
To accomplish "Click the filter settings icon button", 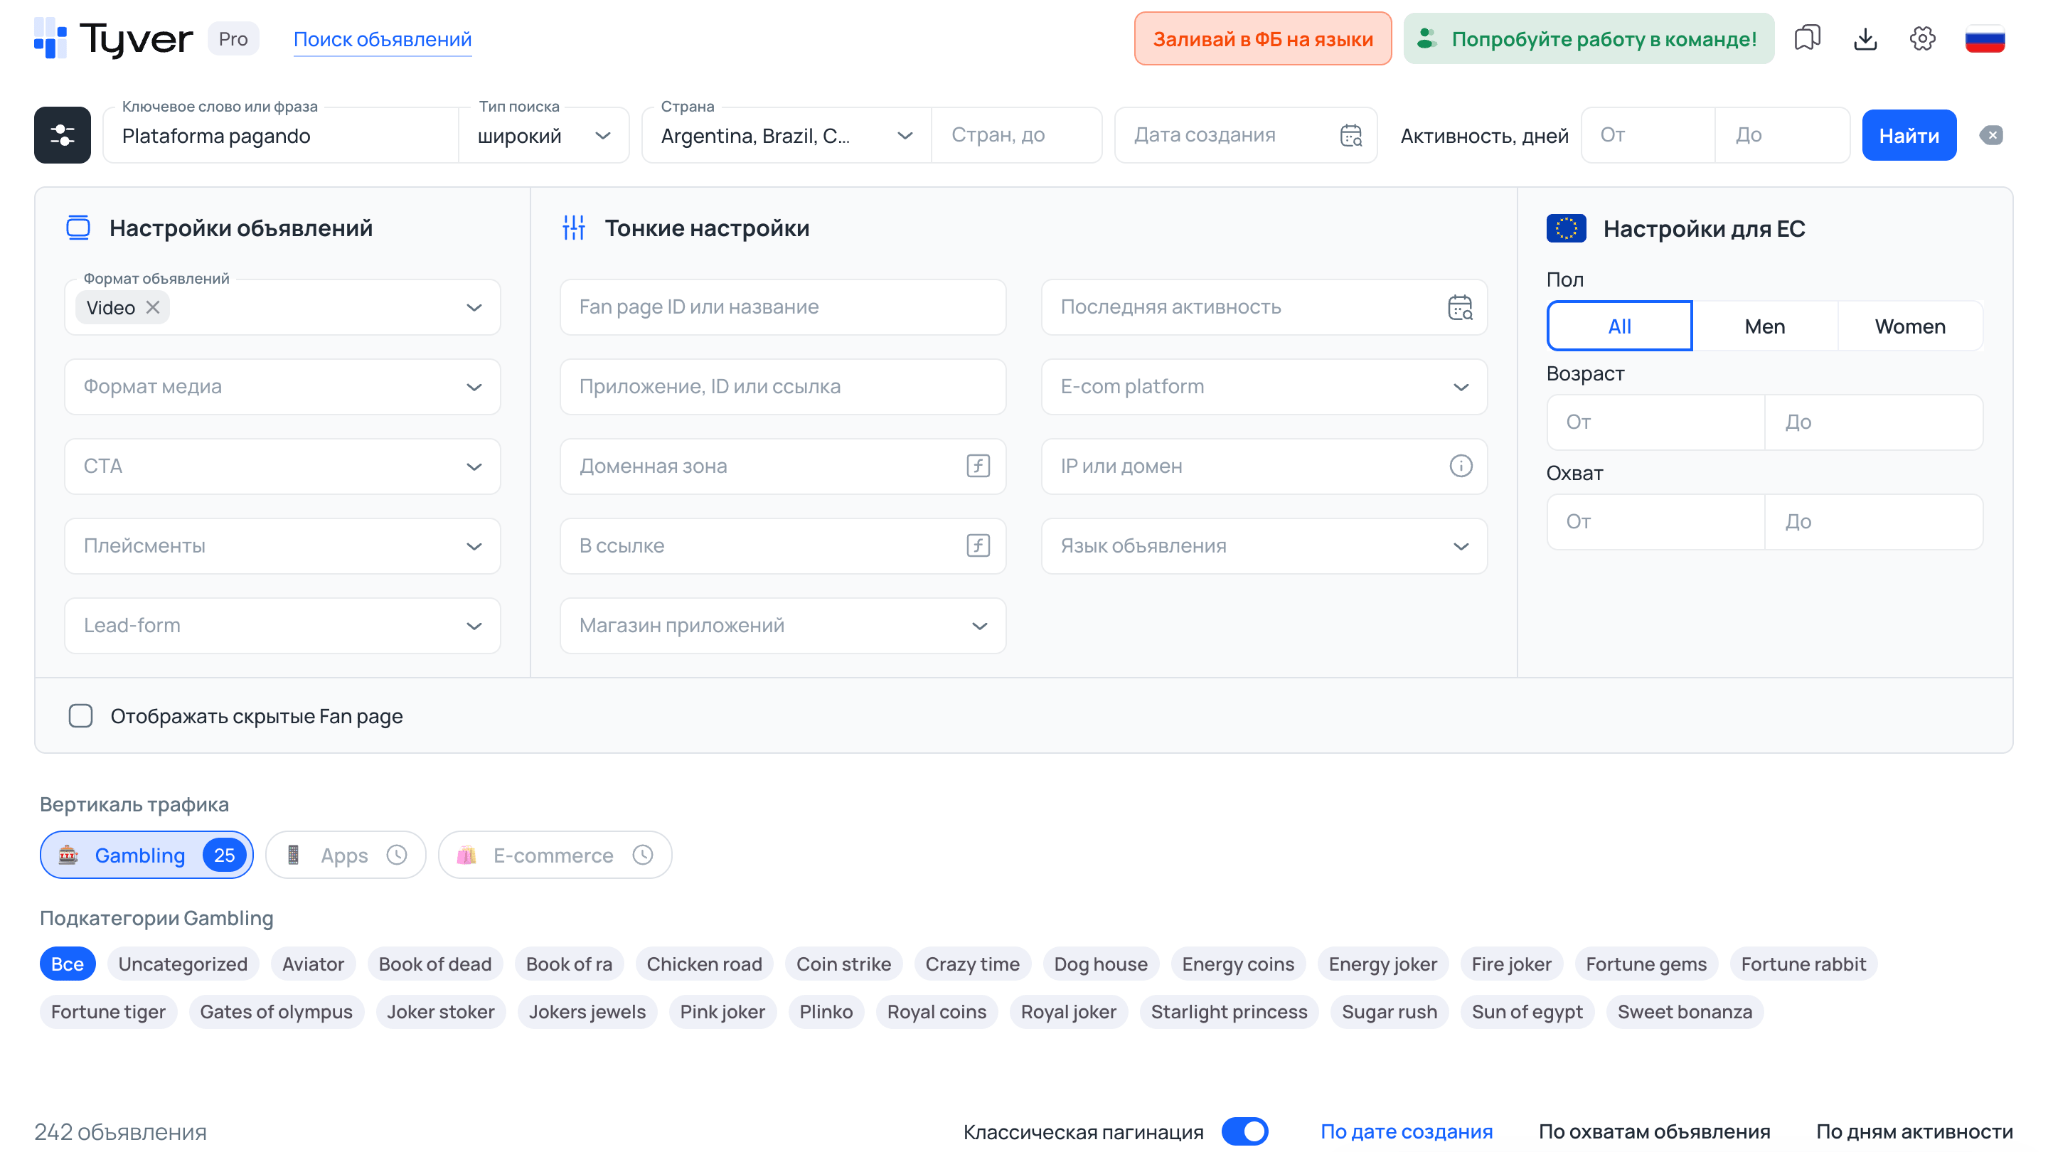I will [x=62, y=135].
